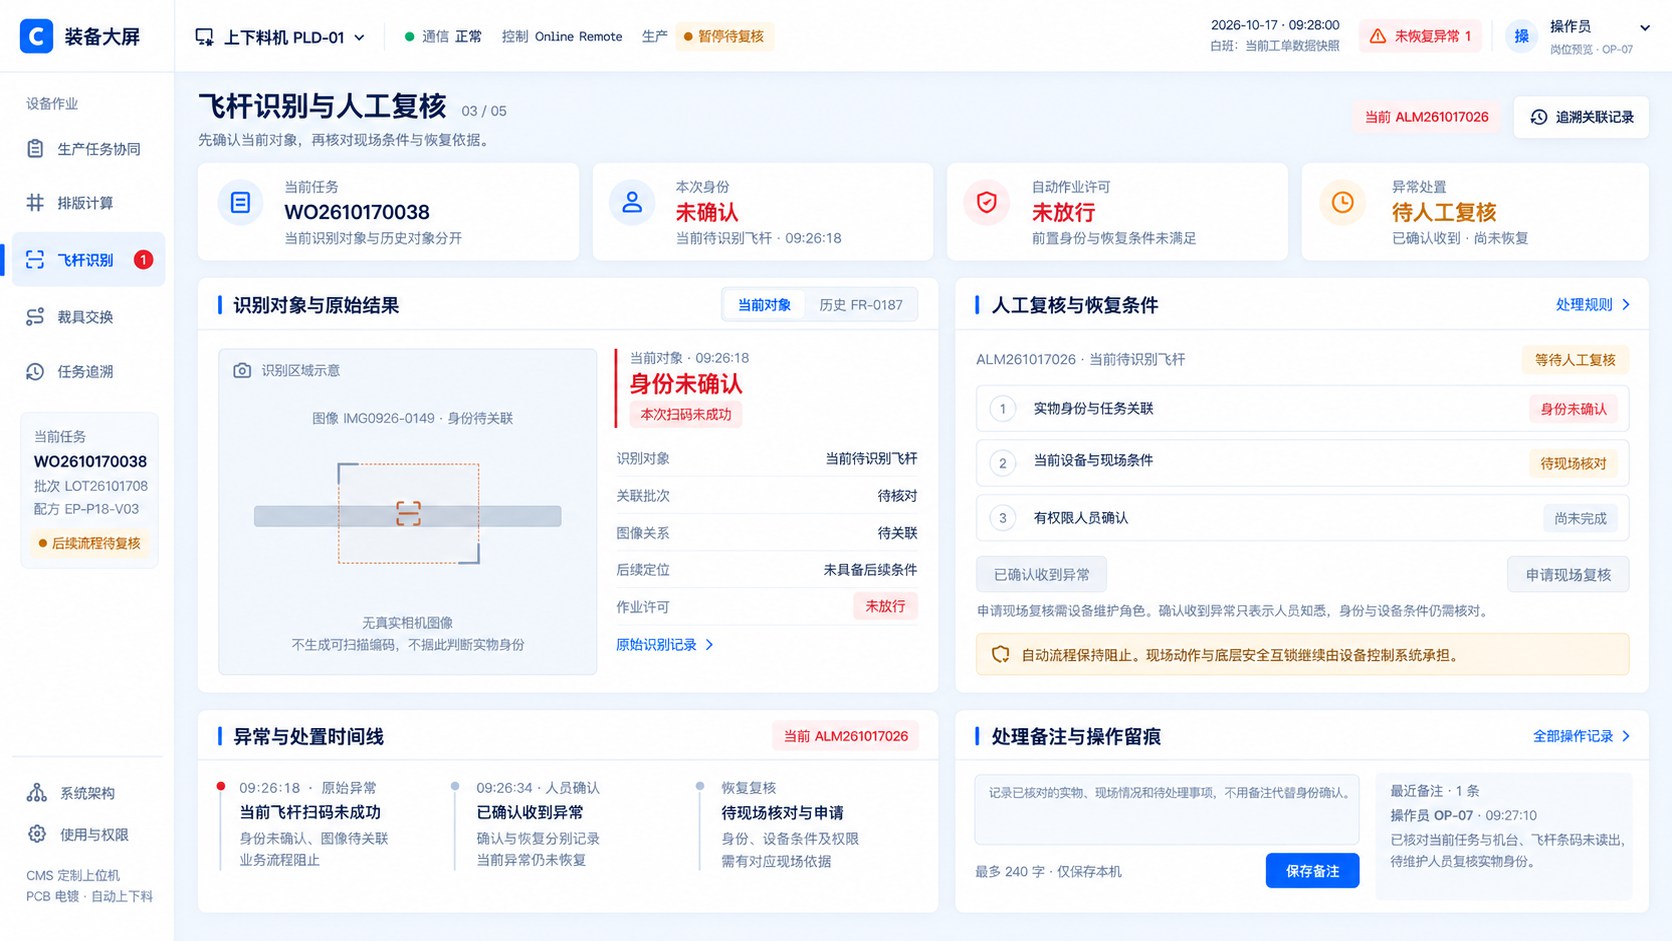The image size is (1672, 941).
Task: Click the 申请现场复核 button
Action: pyautogui.click(x=1568, y=575)
